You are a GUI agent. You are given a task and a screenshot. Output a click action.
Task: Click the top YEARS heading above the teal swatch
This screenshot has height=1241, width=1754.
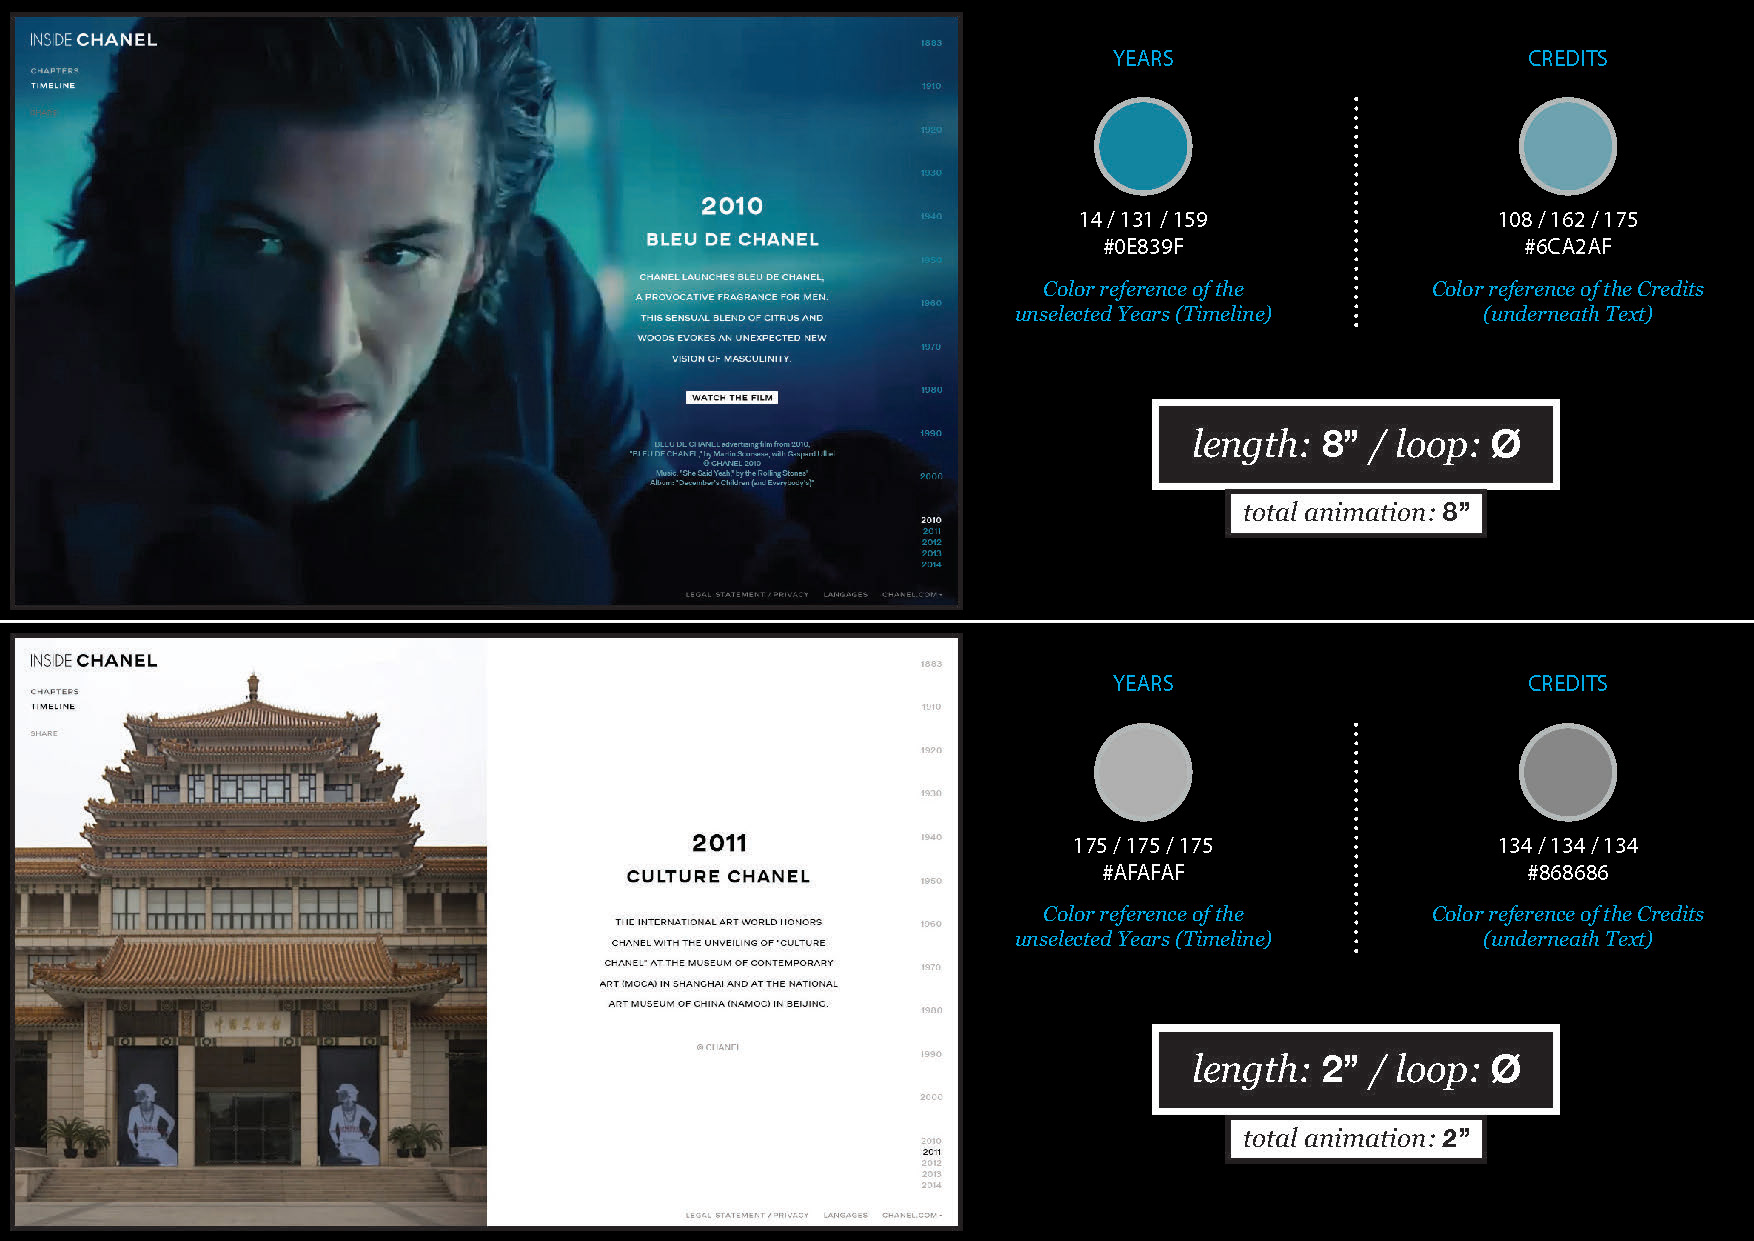[1143, 59]
